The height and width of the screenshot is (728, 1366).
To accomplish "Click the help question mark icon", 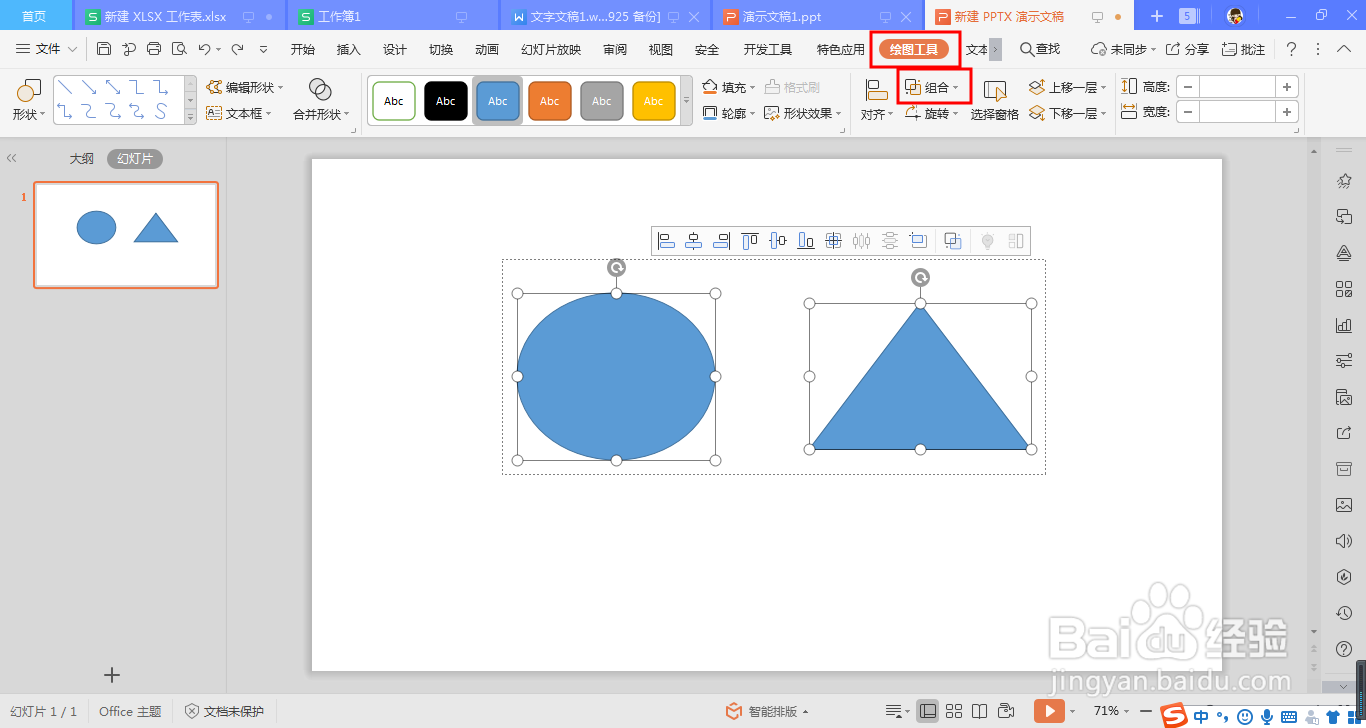I will [x=1291, y=49].
